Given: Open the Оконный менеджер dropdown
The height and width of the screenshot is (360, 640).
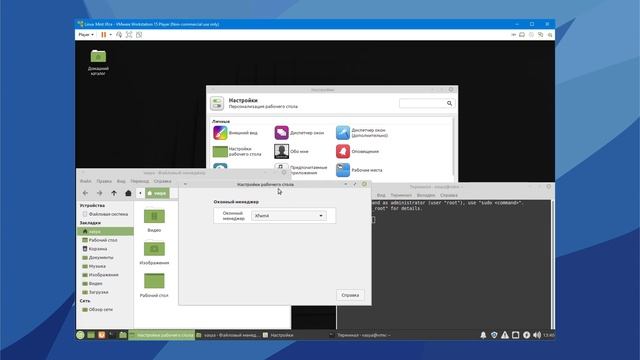Looking at the screenshot, I should [289, 216].
